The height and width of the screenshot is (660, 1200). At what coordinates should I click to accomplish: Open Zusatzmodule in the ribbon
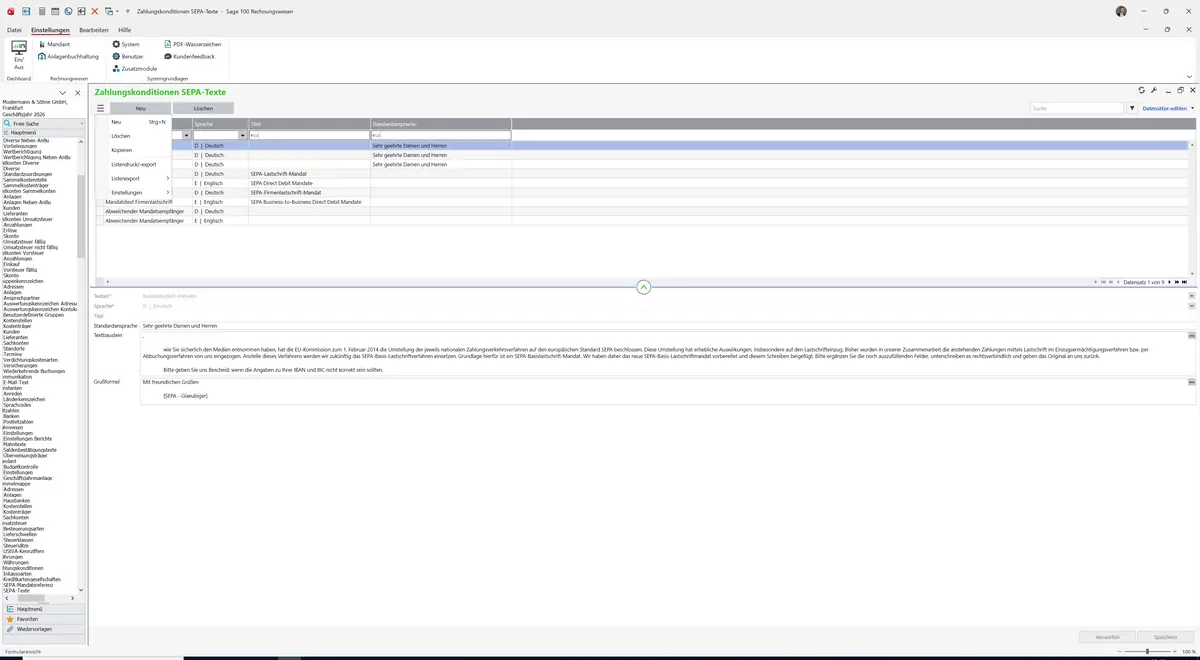click(x=134, y=68)
